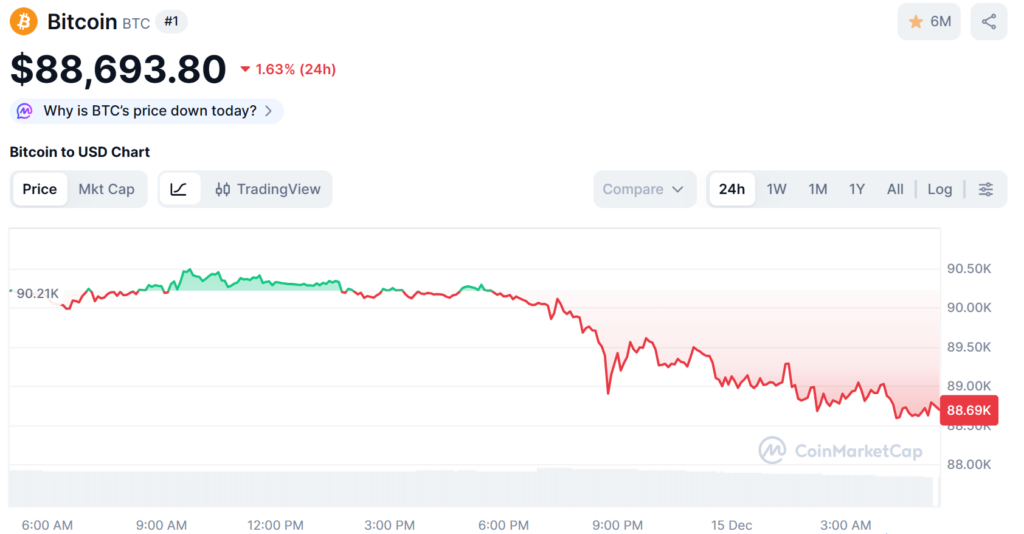Expand "Why is BTC's price down today?" chevron
1024x534 pixels.
tap(268, 111)
